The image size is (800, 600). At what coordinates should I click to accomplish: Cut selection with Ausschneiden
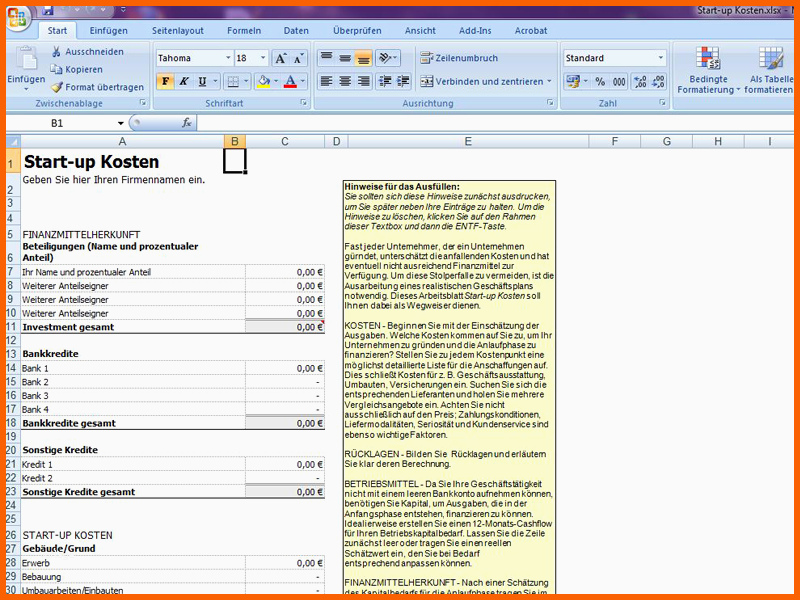click(87, 52)
